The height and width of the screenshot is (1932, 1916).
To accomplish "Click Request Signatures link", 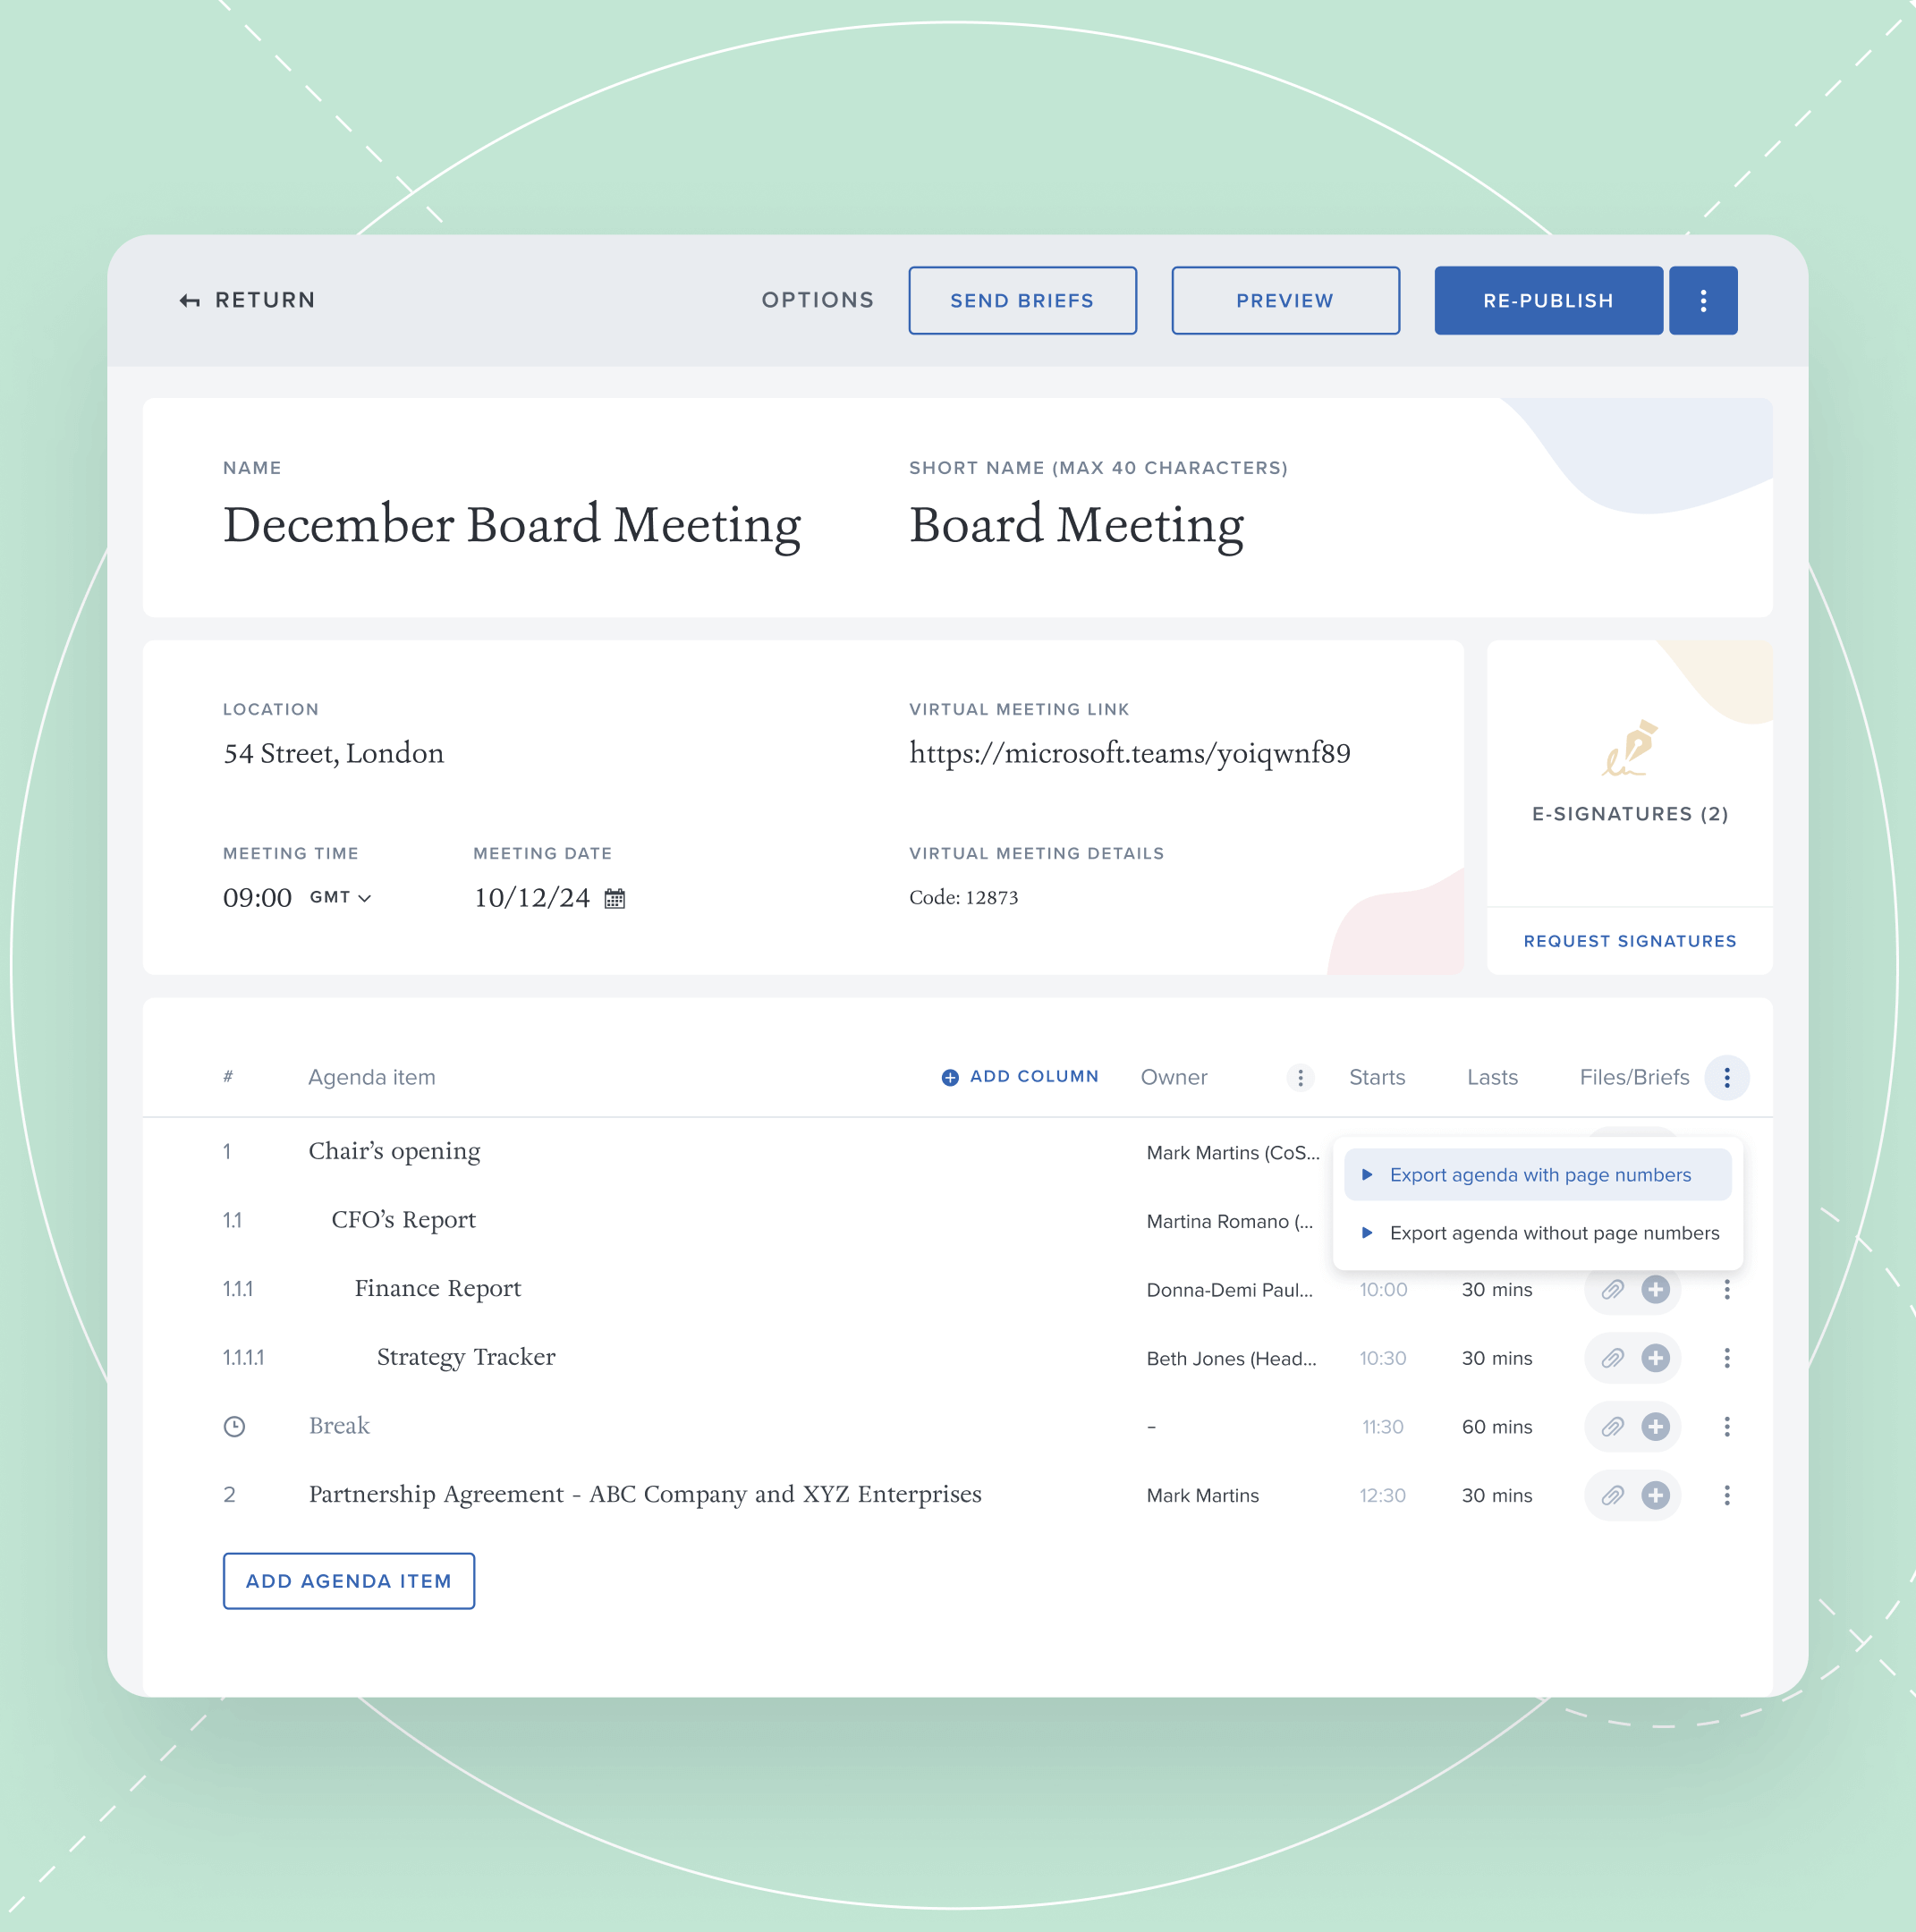I will pyautogui.click(x=1629, y=941).
